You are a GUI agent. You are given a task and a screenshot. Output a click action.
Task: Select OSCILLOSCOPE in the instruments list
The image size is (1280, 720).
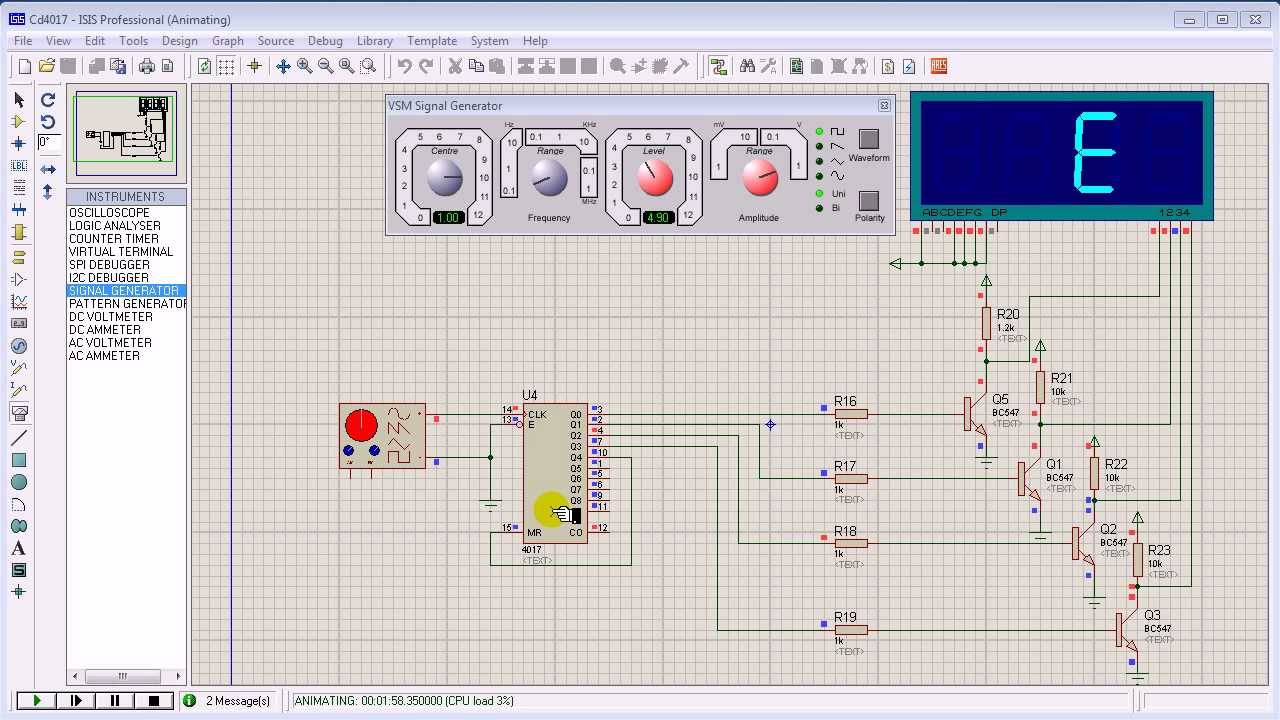[126, 213]
